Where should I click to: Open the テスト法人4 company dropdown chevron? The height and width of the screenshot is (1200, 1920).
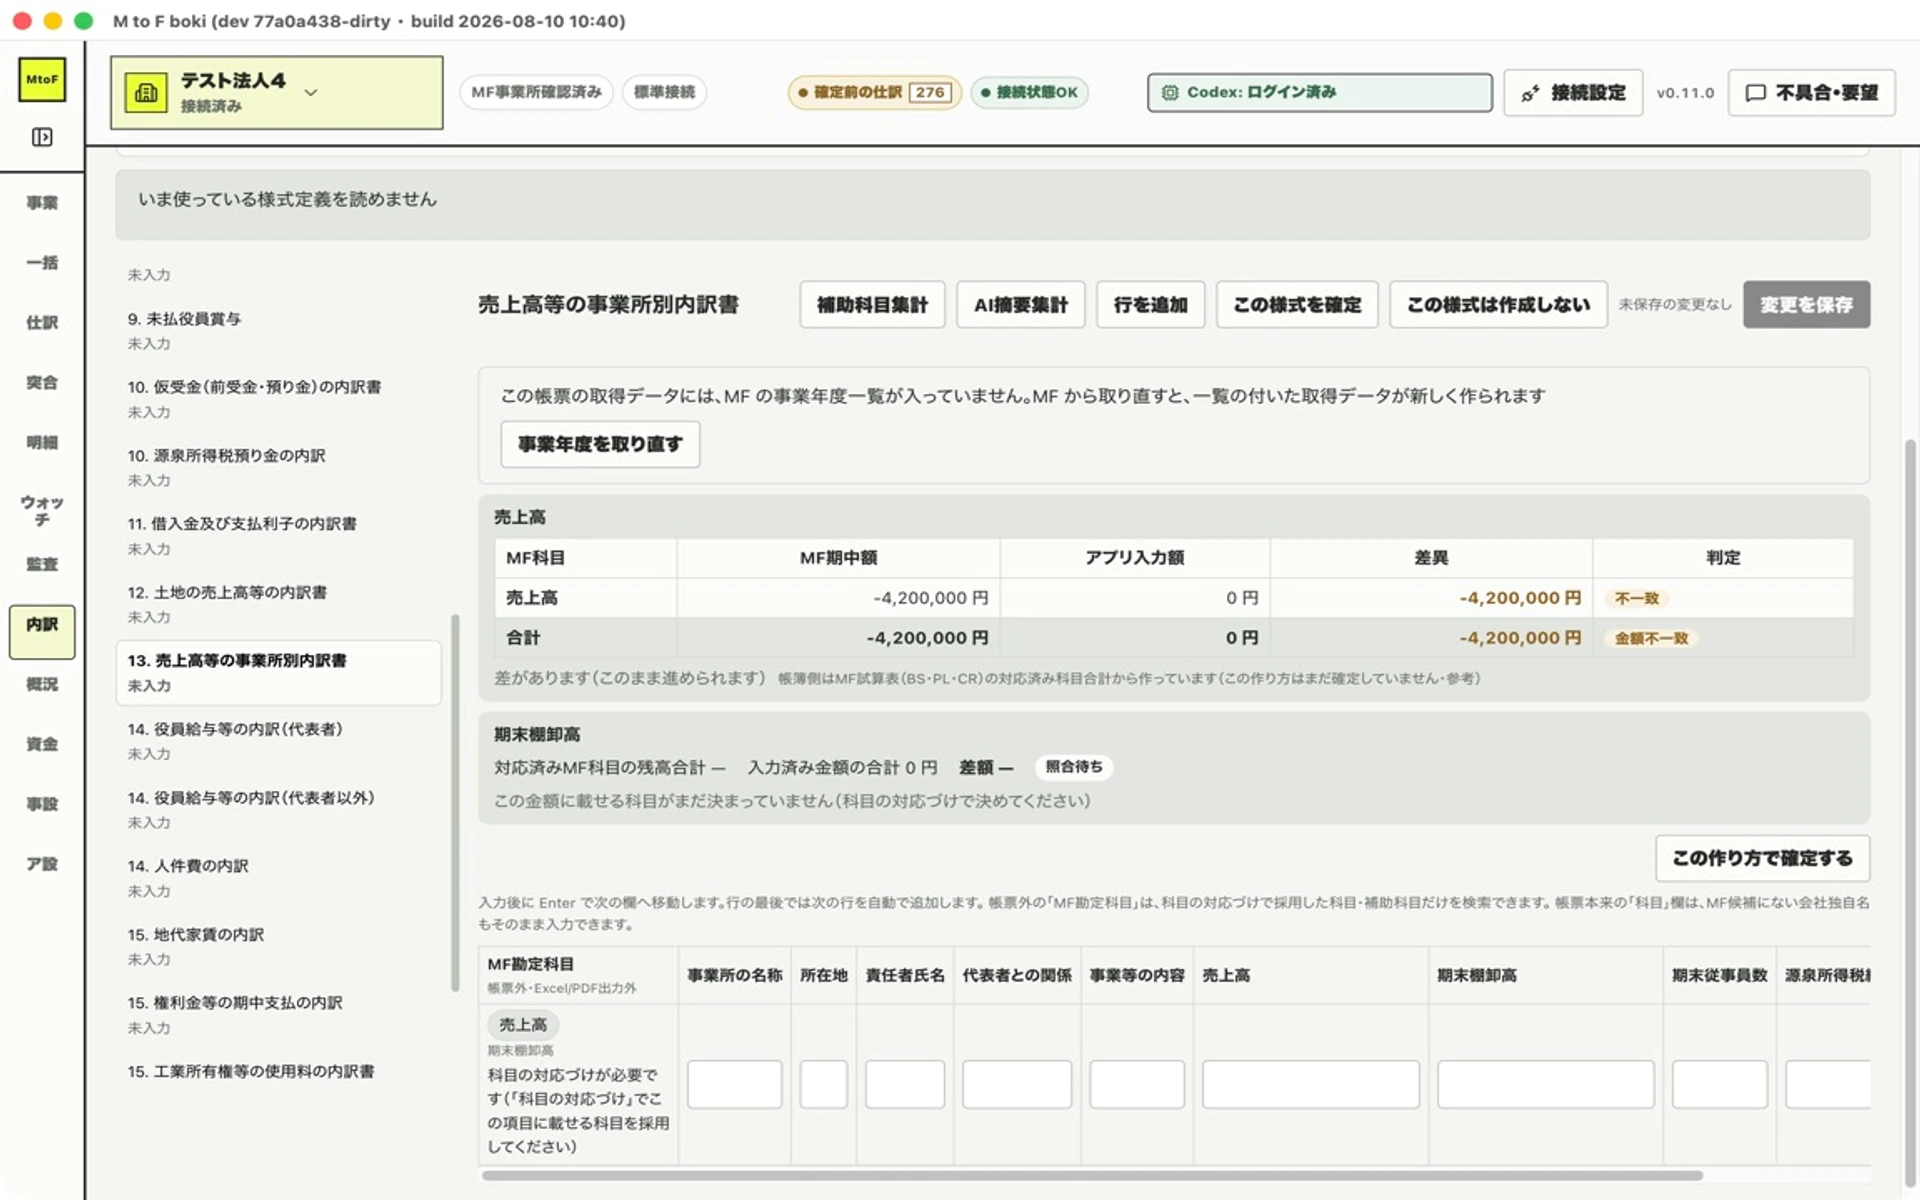tap(311, 92)
